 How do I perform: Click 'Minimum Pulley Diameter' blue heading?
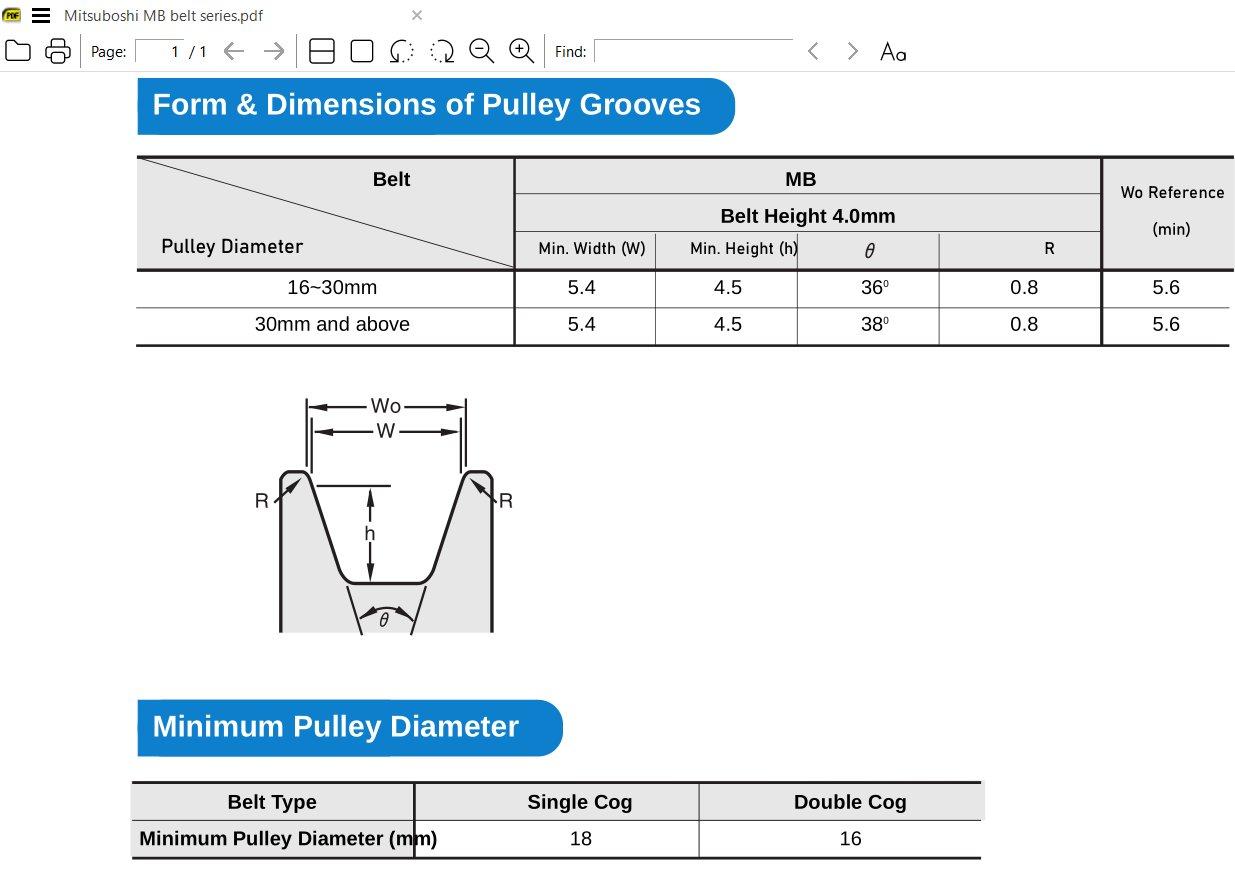[x=335, y=727]
